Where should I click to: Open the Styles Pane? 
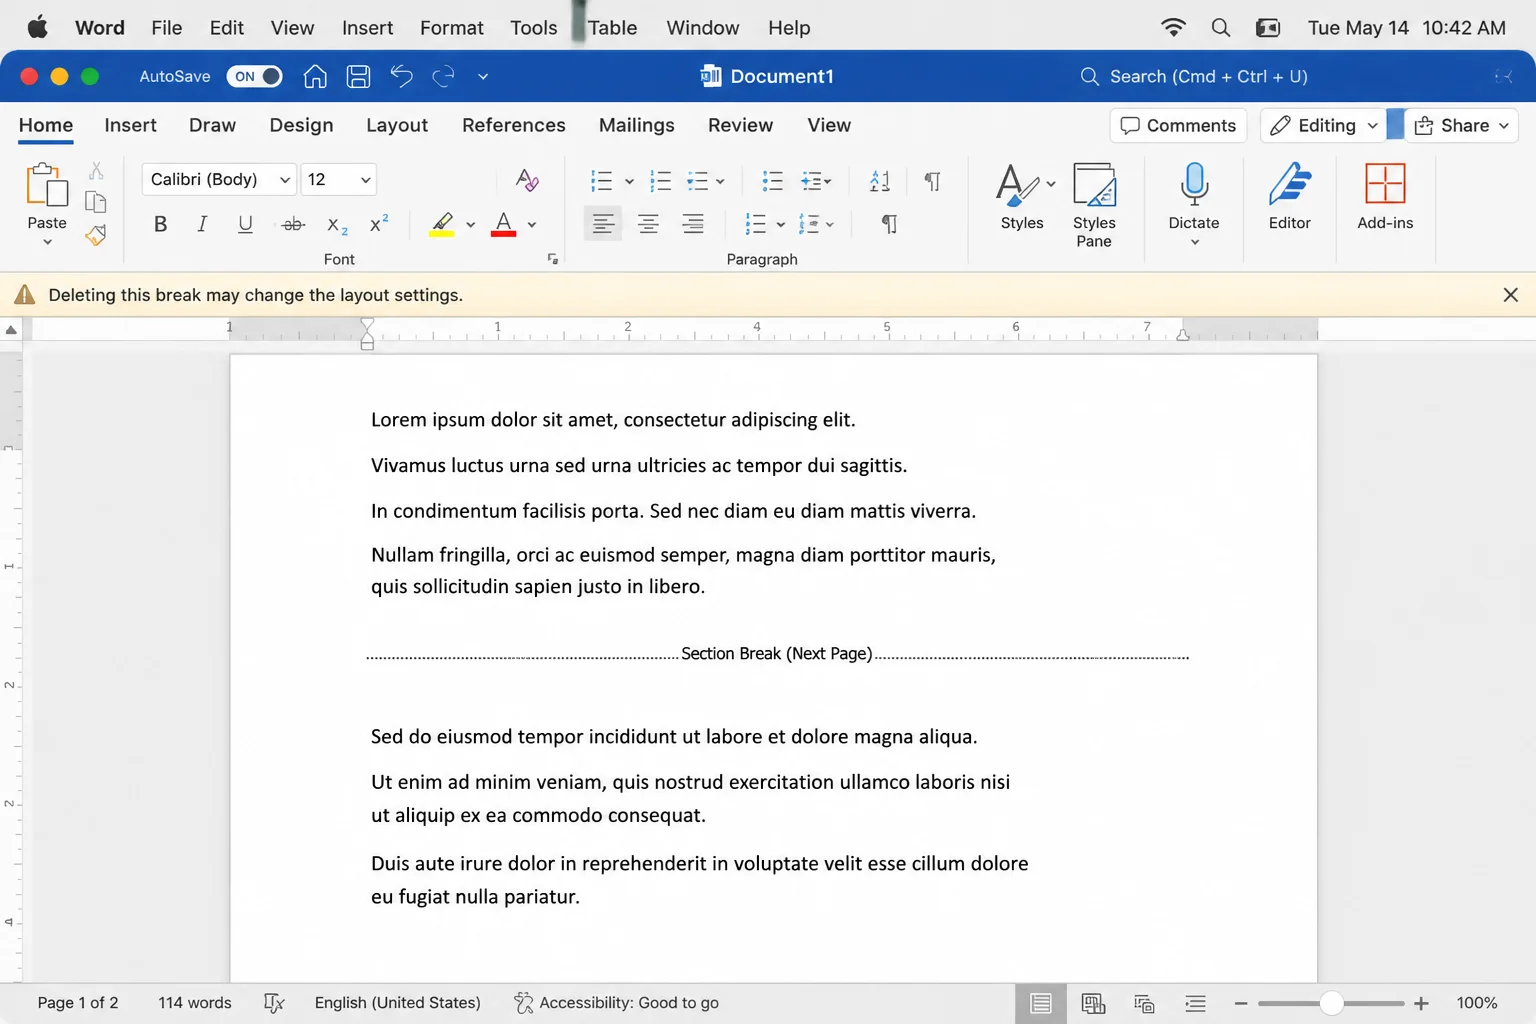(1094, 205)
